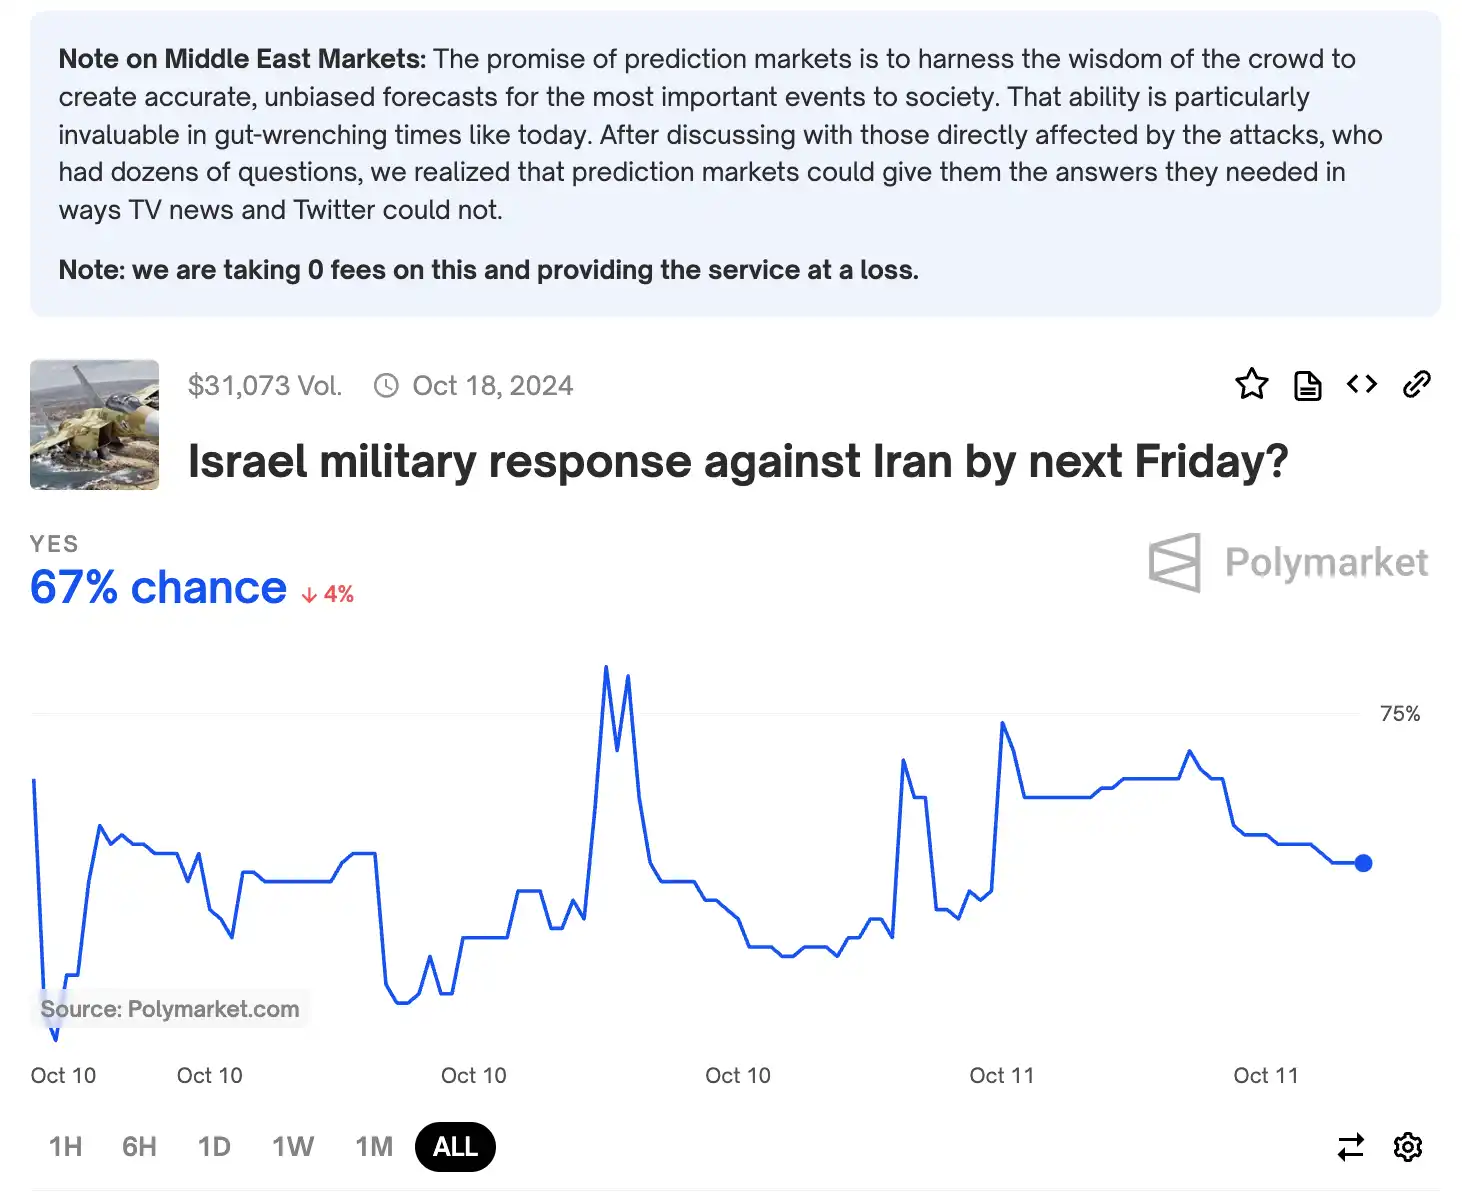The image size is (1462, 1196).
Task: Click the swap arrows chart icon
Action: click(1351, 1146)
